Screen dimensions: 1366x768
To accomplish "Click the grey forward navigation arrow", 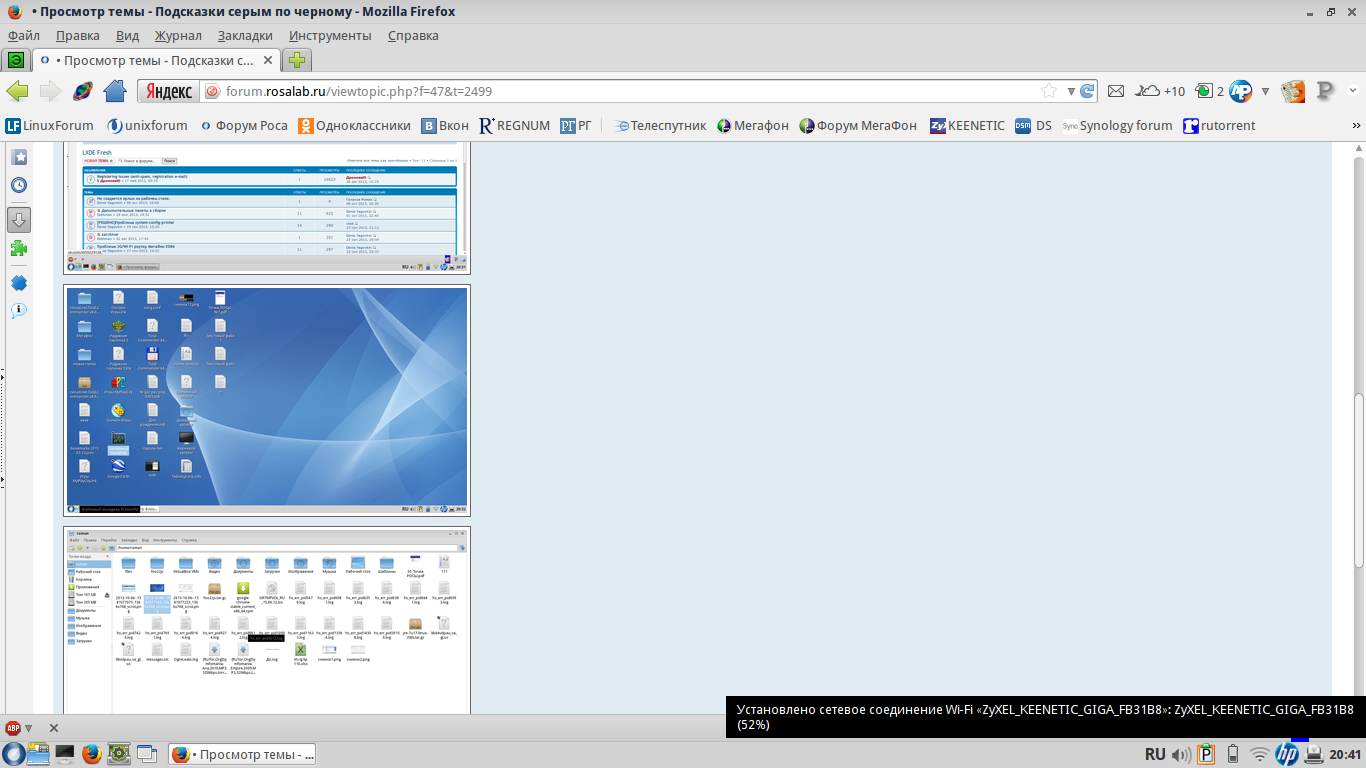I will coord(50,91).
